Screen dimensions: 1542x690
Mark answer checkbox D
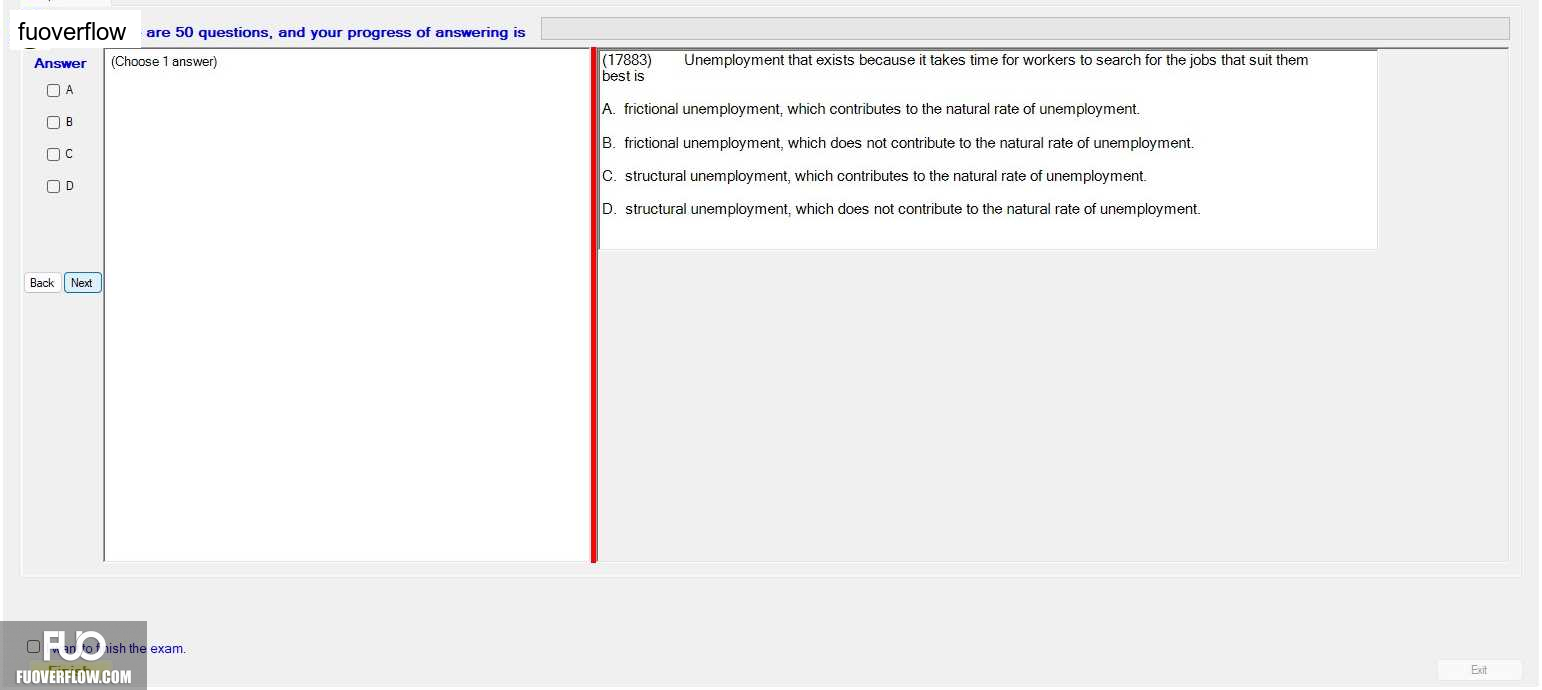point(54,186)
